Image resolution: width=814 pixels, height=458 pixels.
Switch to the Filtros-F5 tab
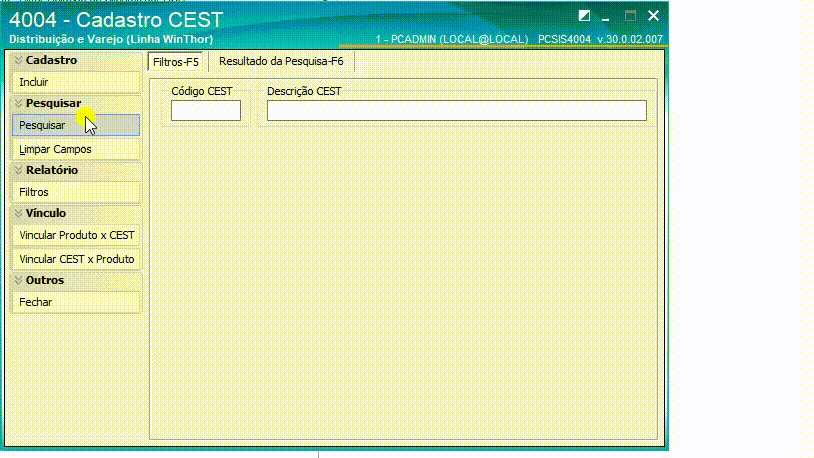(175, 62)
